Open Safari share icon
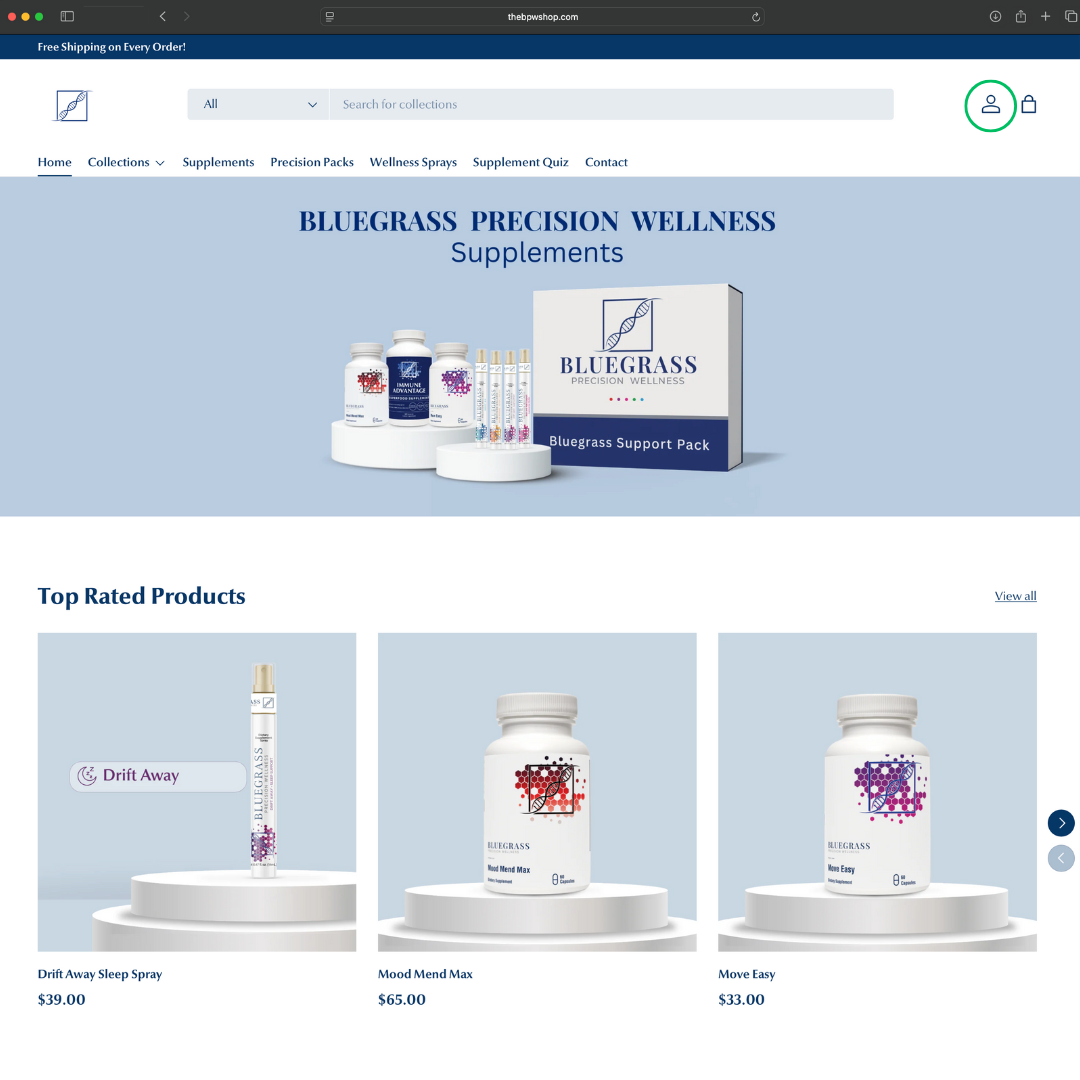Image resolution: width=1080 pixels, height=1080 pixels. [x=1020, y=17]
